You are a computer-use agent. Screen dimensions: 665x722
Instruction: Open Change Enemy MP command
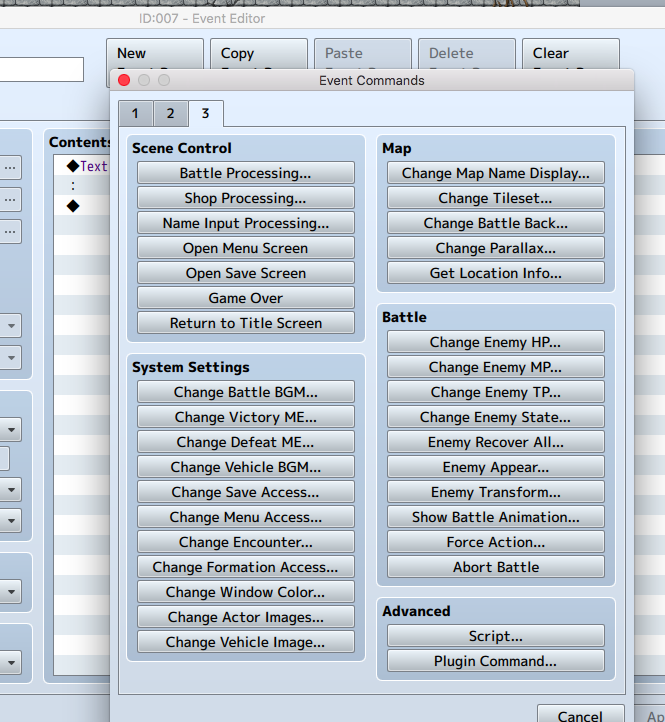(x=496, y=367)
